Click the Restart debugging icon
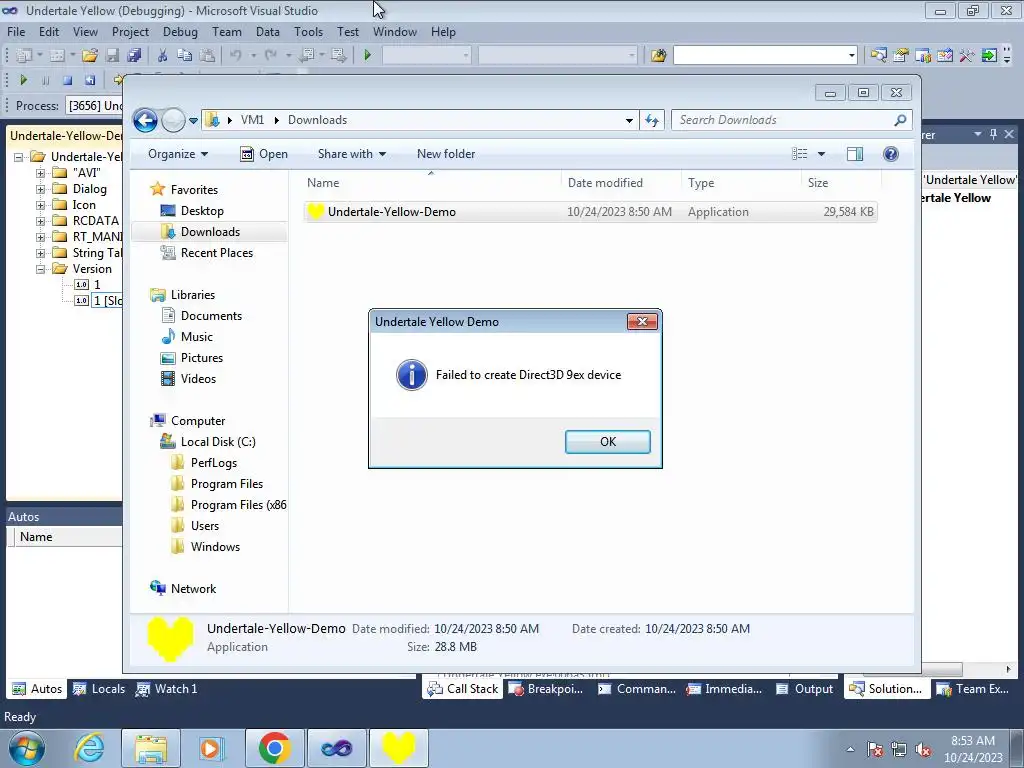The width and height of the screenshot is (1024, 768). (x=89, y=80)
